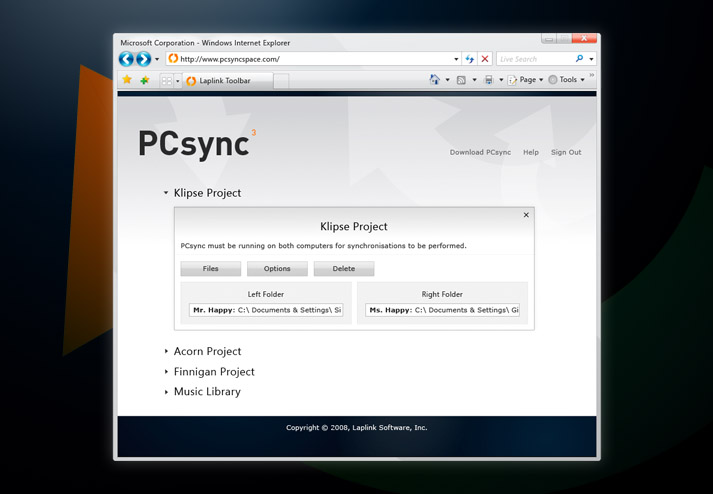Screen dimensions: 713x494
Task: Switch to the Laplink Toolbar tab
Action: (225, 81)
